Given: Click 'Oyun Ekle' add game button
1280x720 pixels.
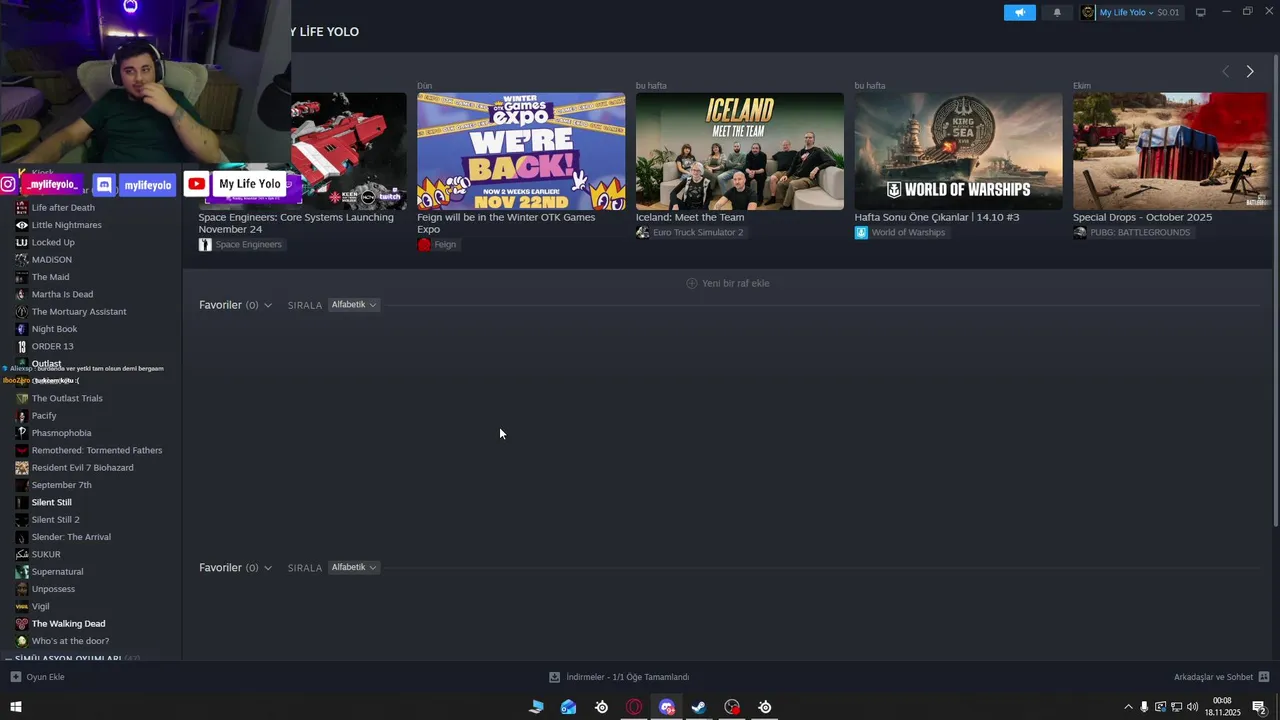Looking at the screenshot, I should tap(38, 677).
